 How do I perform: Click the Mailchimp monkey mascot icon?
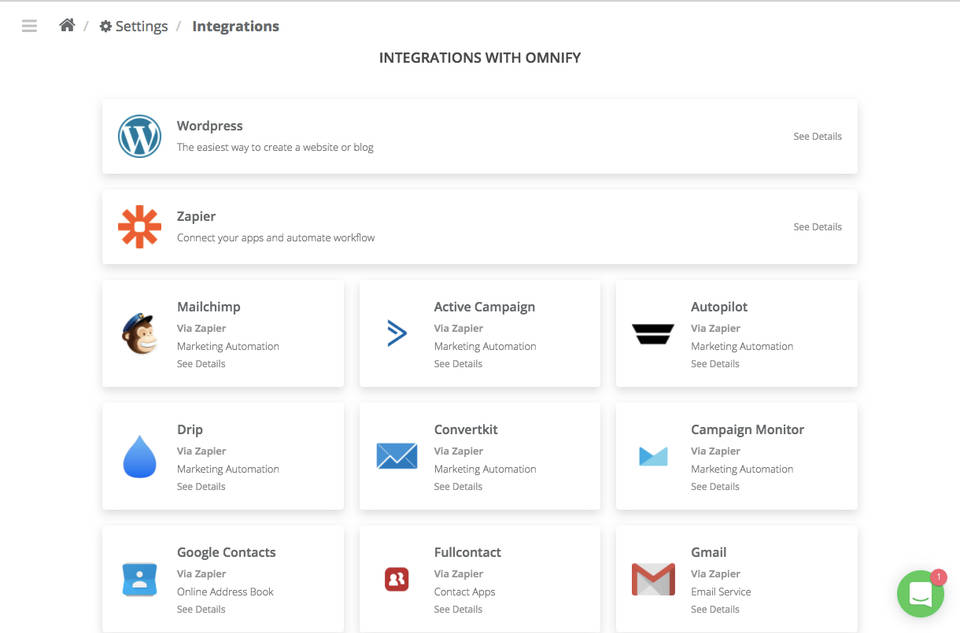click(x=139, y=334)
